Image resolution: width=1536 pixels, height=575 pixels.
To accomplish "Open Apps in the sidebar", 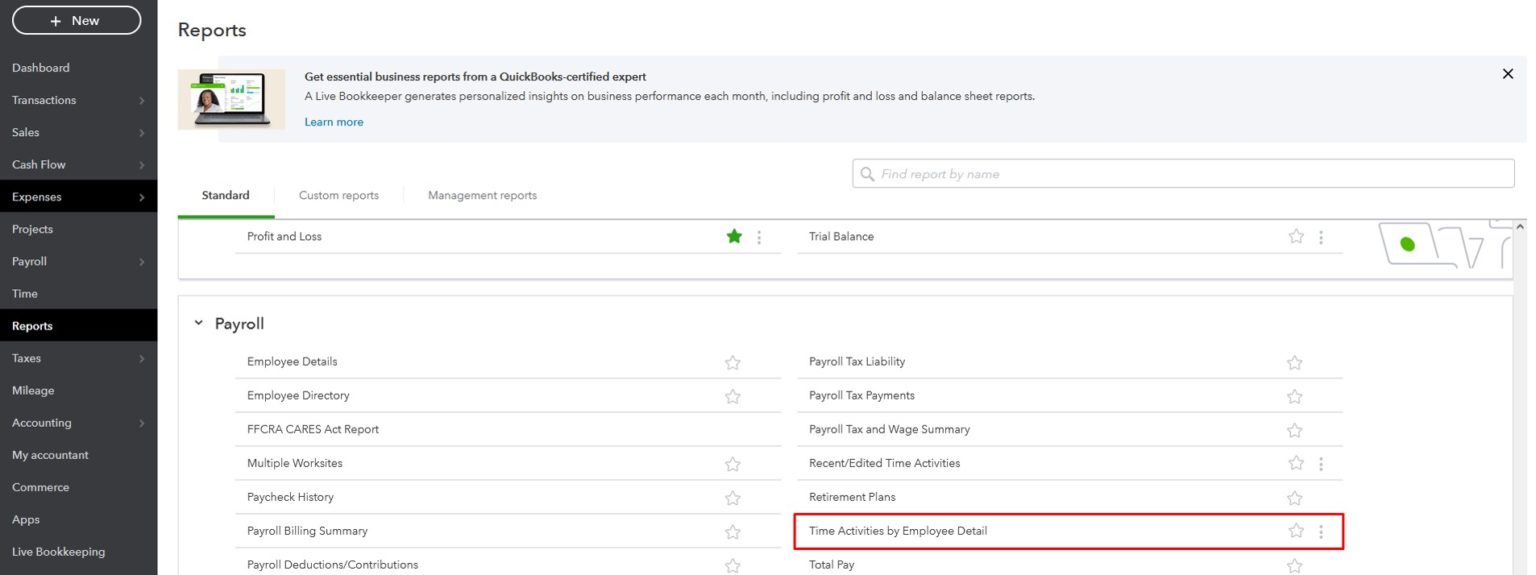I will tap(26, 519).
